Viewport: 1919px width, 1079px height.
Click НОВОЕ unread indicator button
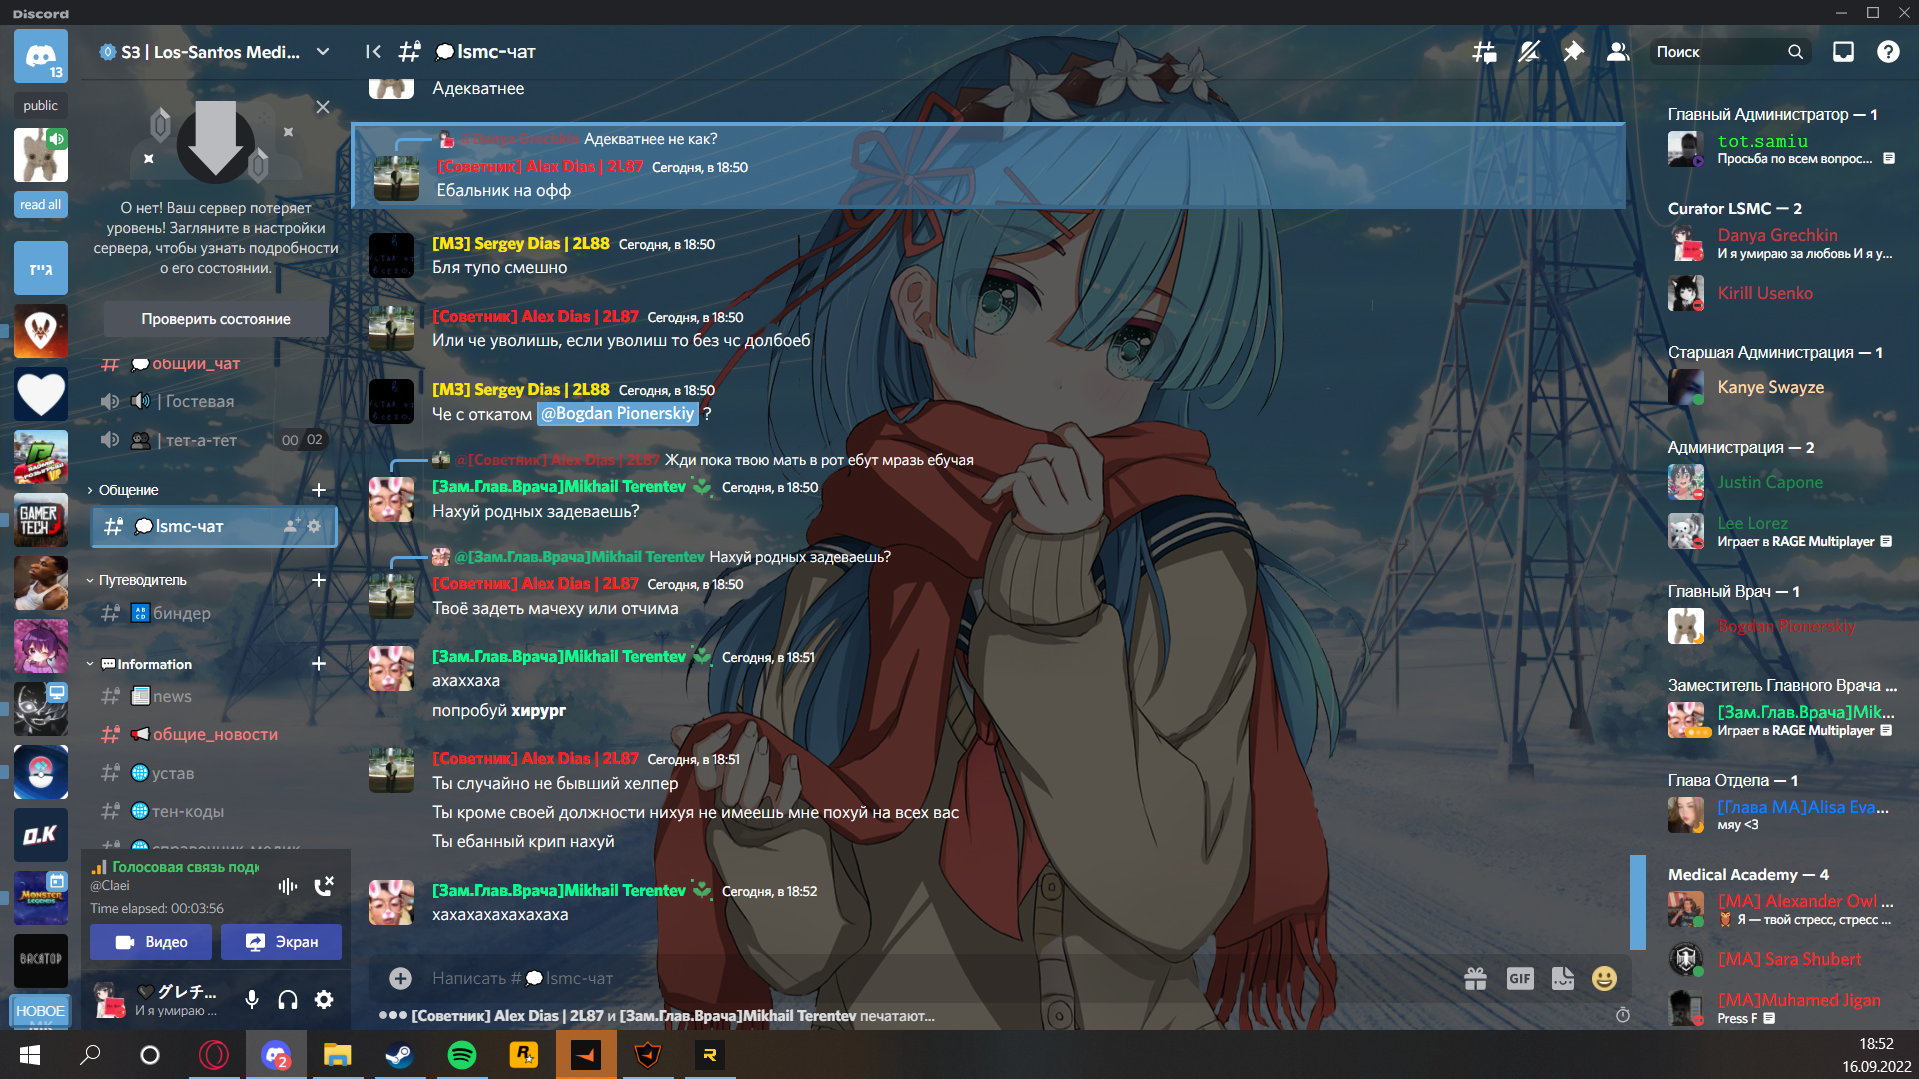pos(41,1011)
